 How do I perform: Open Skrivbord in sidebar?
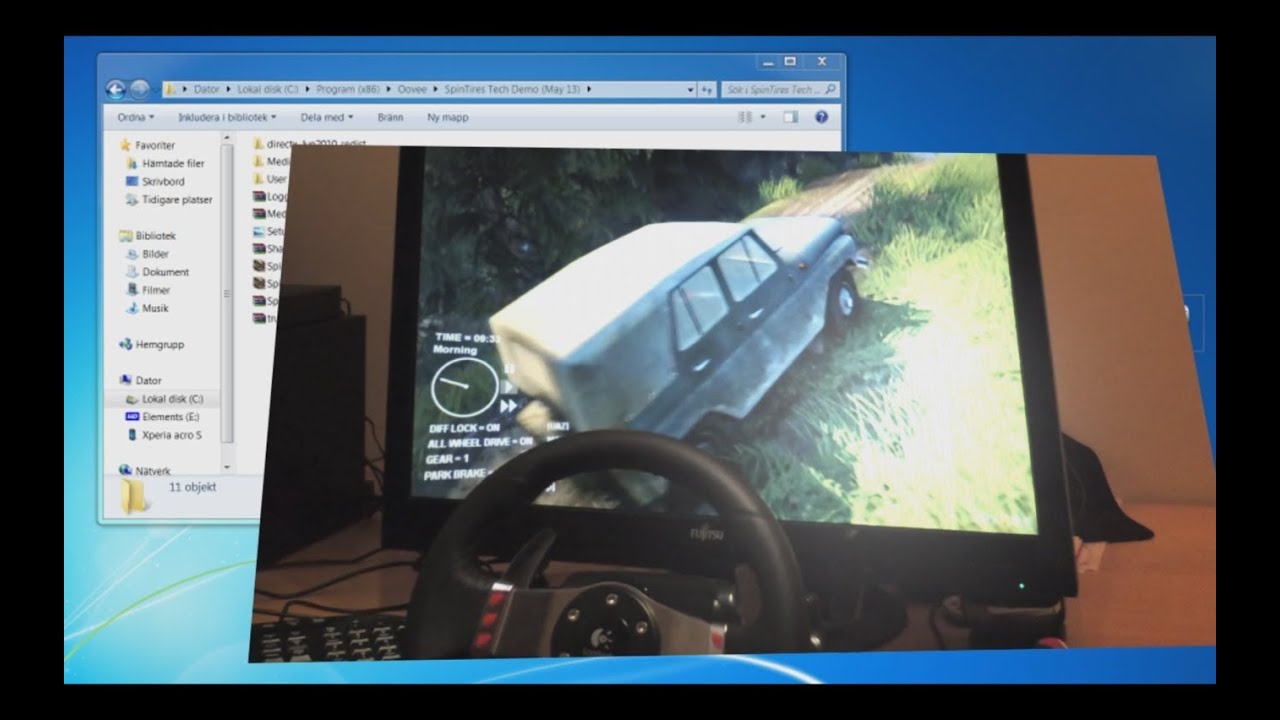click(x=163, y=182)
